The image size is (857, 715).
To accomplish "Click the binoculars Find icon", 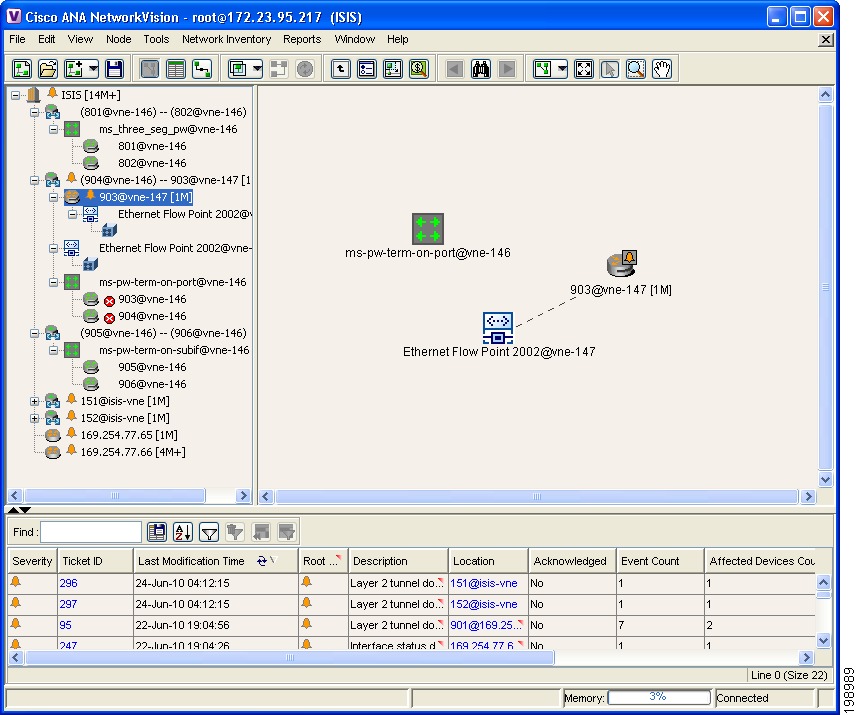I will (481, 69).
